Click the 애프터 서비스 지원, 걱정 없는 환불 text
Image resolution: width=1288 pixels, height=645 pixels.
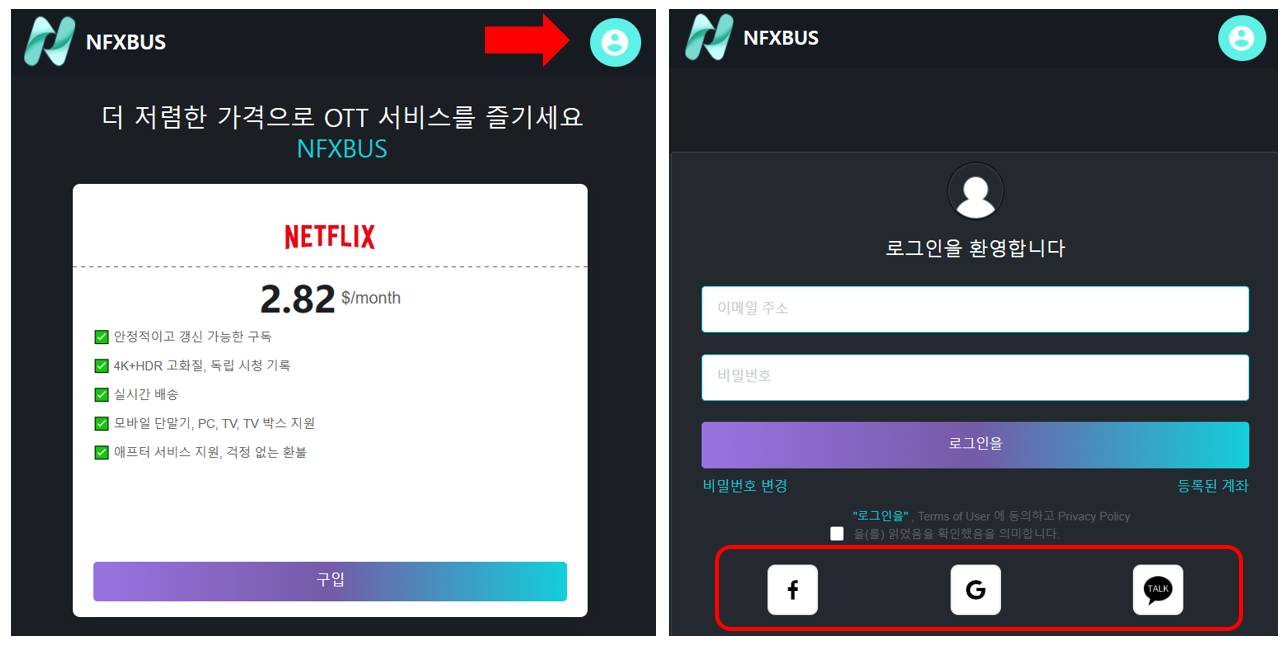(x=210, y=452)
